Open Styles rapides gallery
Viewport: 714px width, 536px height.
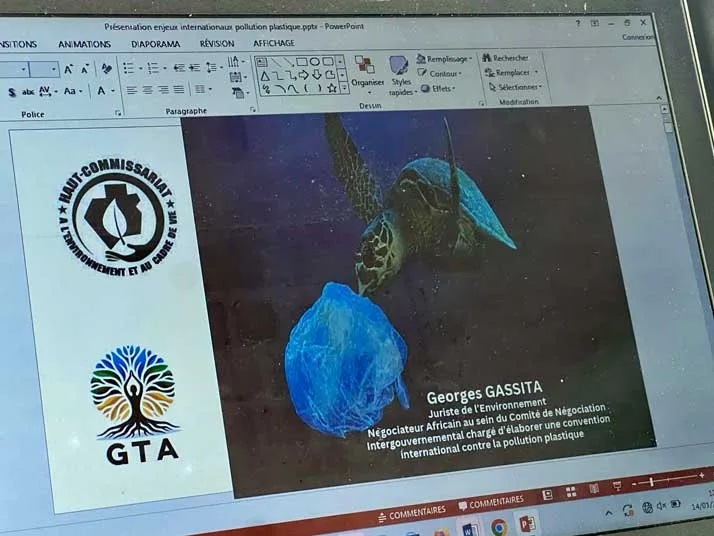pos(401,76)
